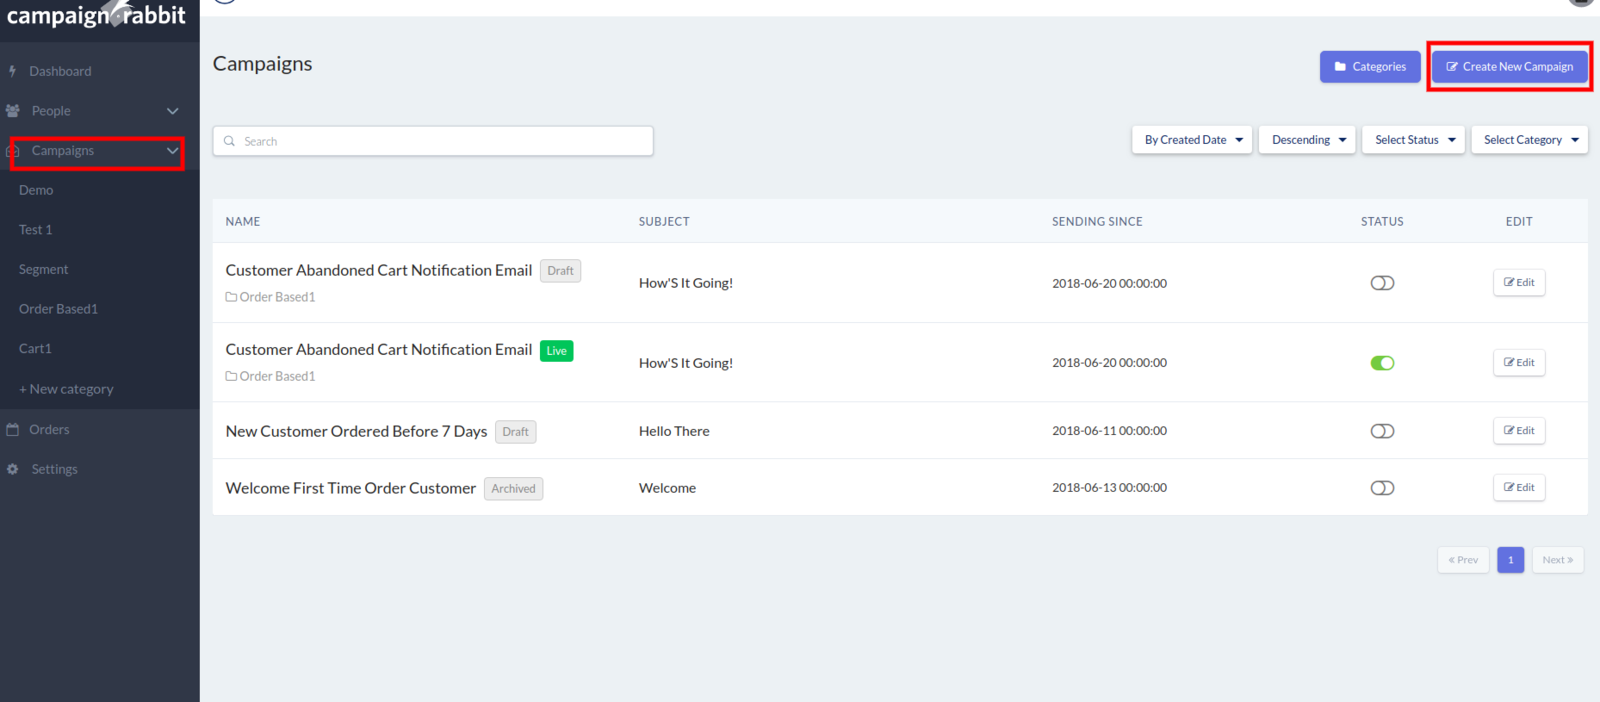
Task: Click sending date 2018-06-13 00:00:00
Action: [x=1109, y=488]
